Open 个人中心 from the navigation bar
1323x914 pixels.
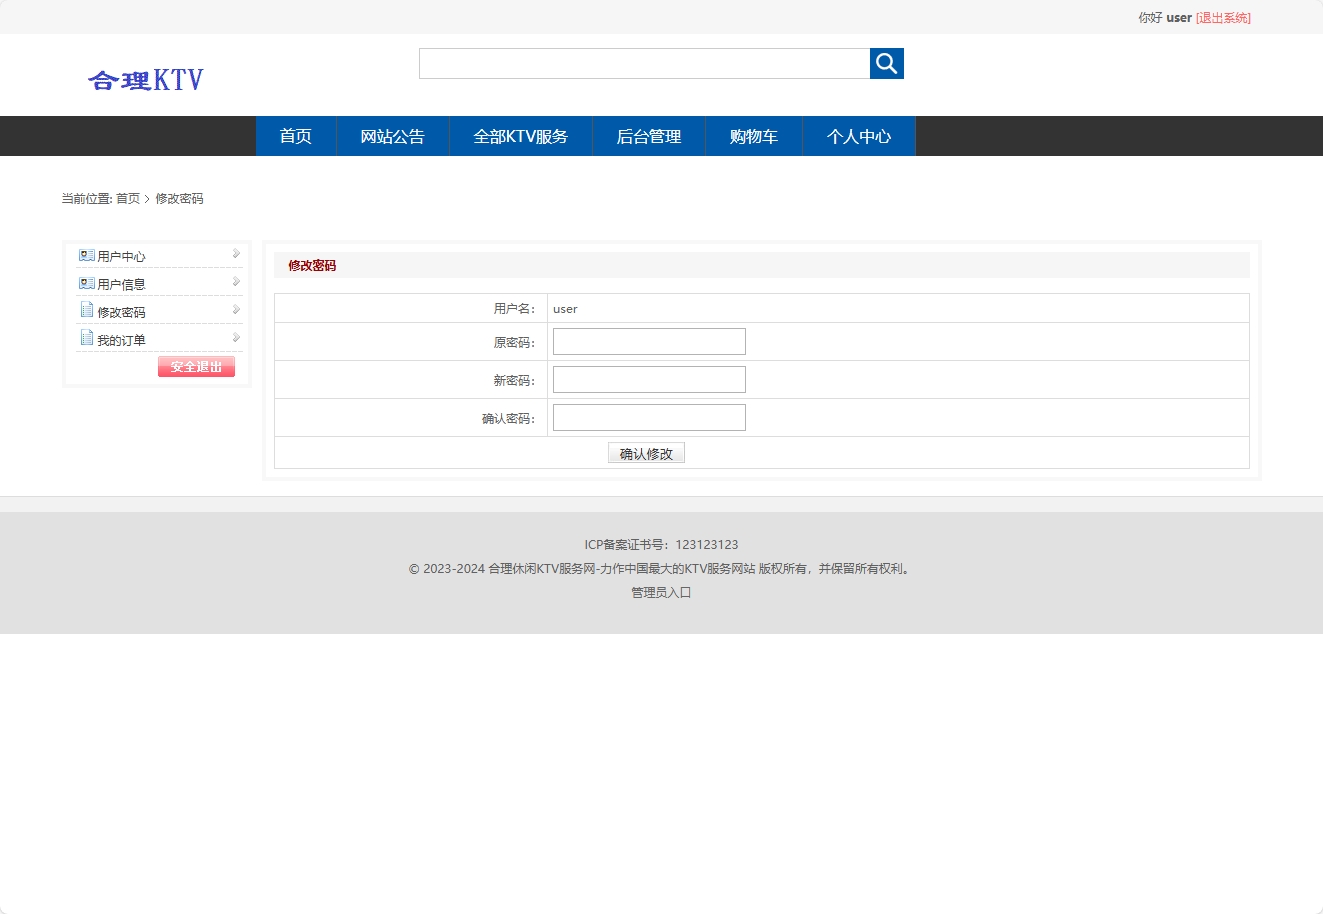[858, 136]
